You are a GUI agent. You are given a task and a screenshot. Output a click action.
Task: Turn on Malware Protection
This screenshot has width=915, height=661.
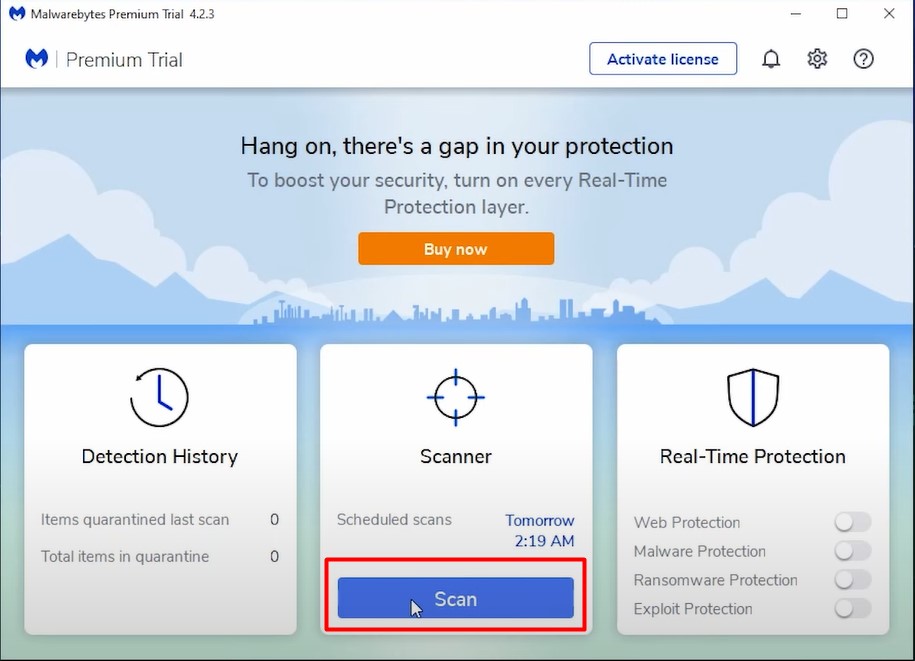[852, 551]
